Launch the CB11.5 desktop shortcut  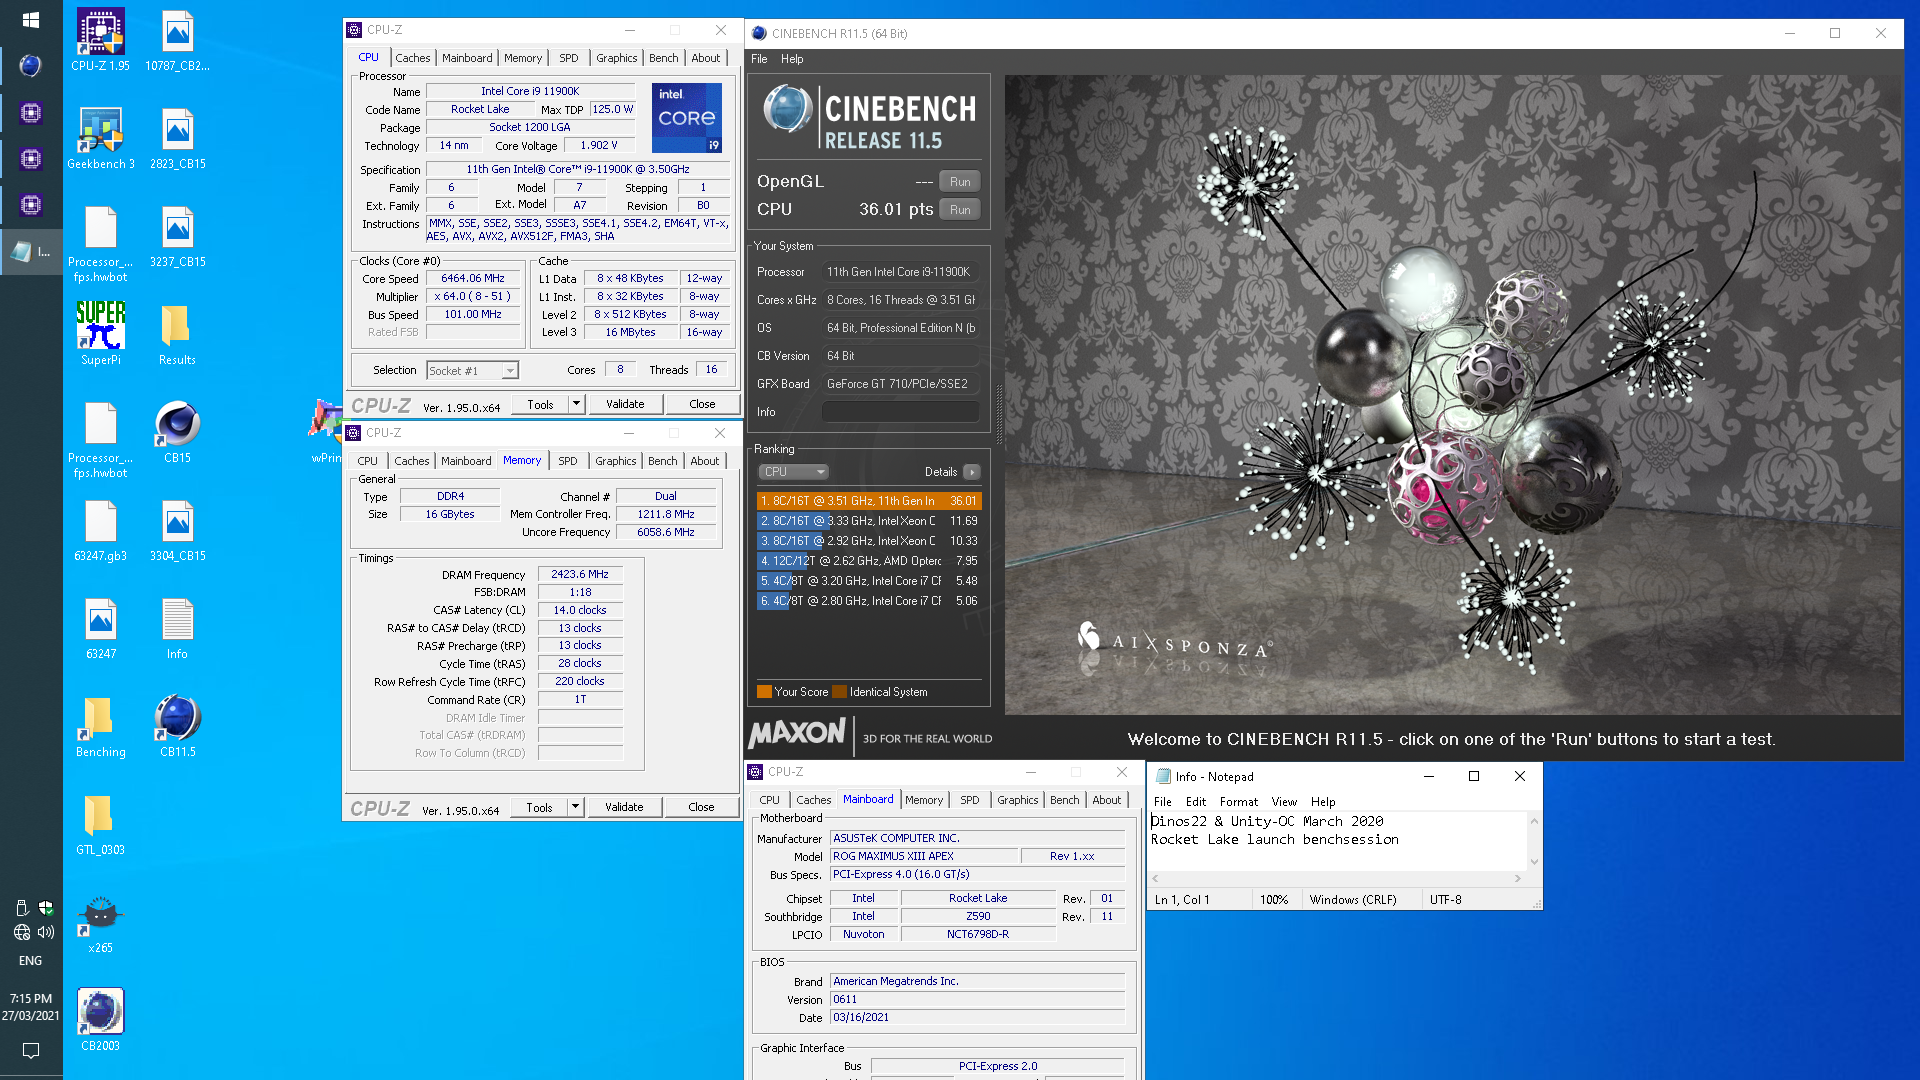[177, 726]
